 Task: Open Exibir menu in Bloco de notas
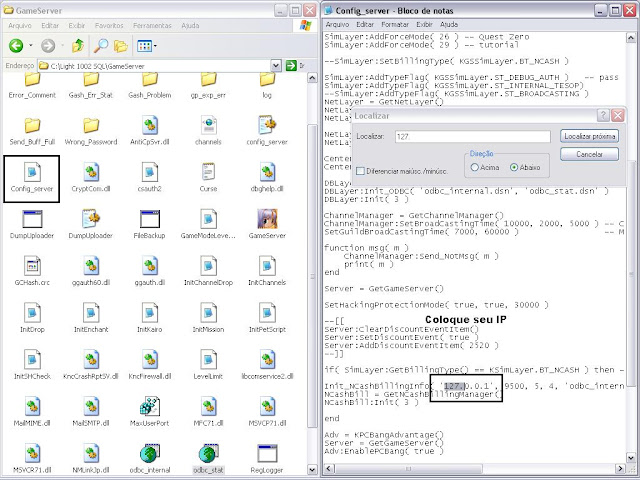[424, 24]
